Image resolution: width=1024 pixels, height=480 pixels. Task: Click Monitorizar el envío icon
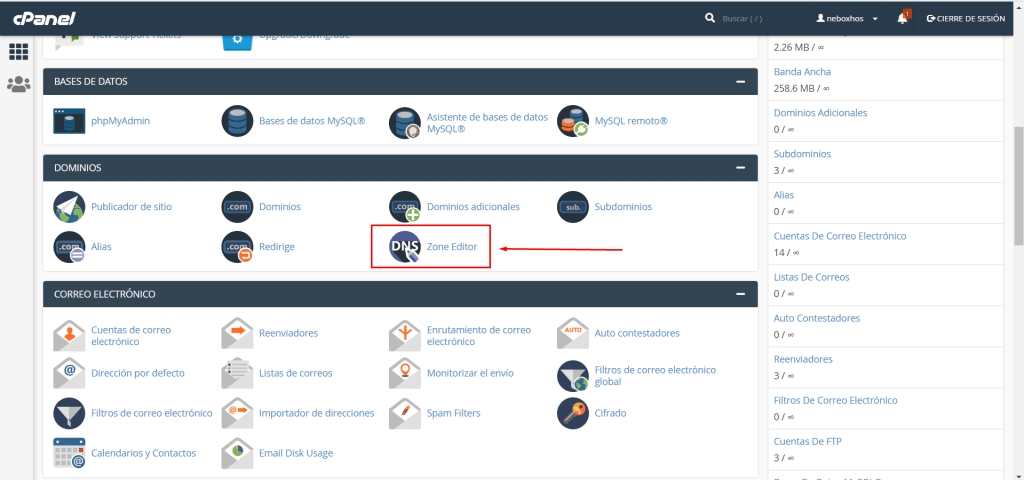coord(405,374)
